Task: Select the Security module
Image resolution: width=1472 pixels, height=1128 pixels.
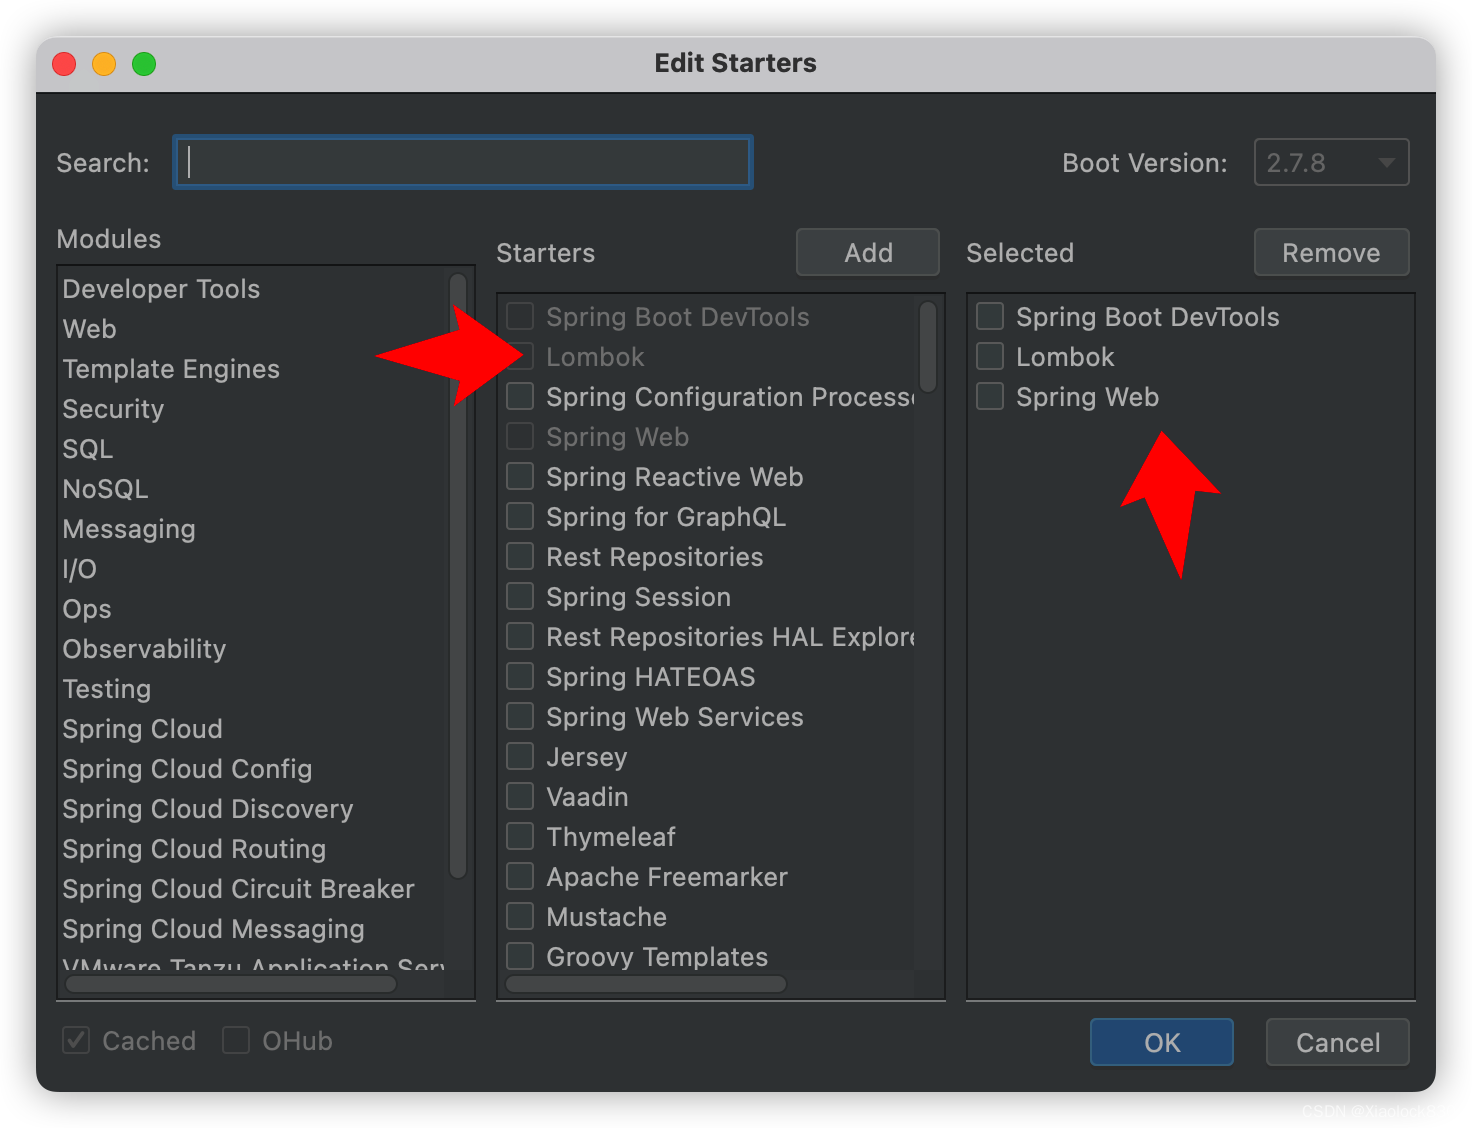Action: 113,409
